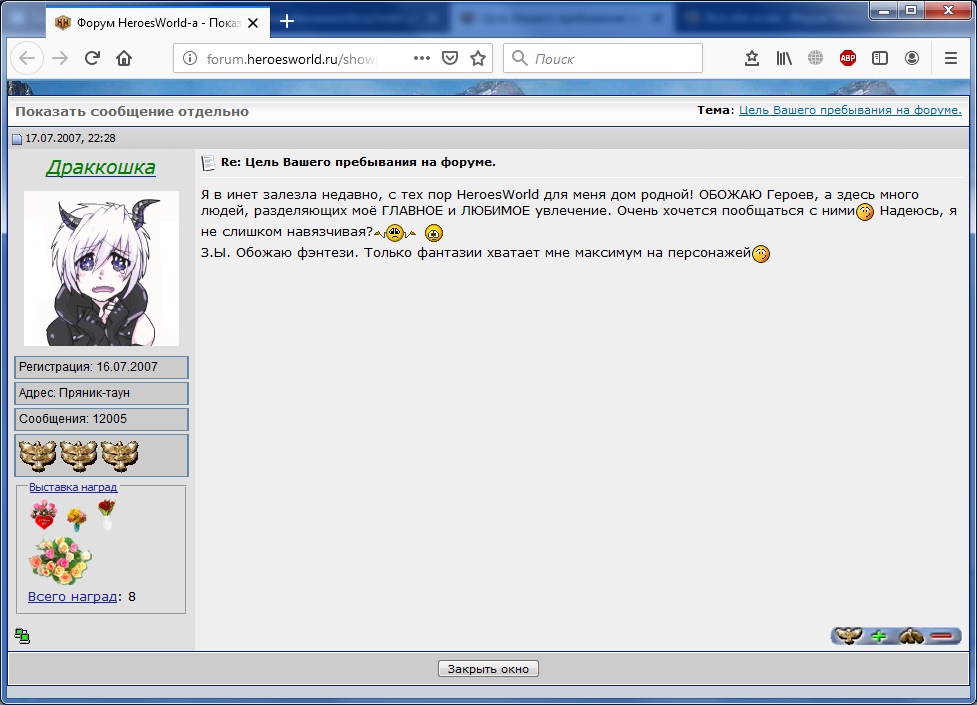Click the Поиск search field
The image size is (977, 705).
pos(610,58)
